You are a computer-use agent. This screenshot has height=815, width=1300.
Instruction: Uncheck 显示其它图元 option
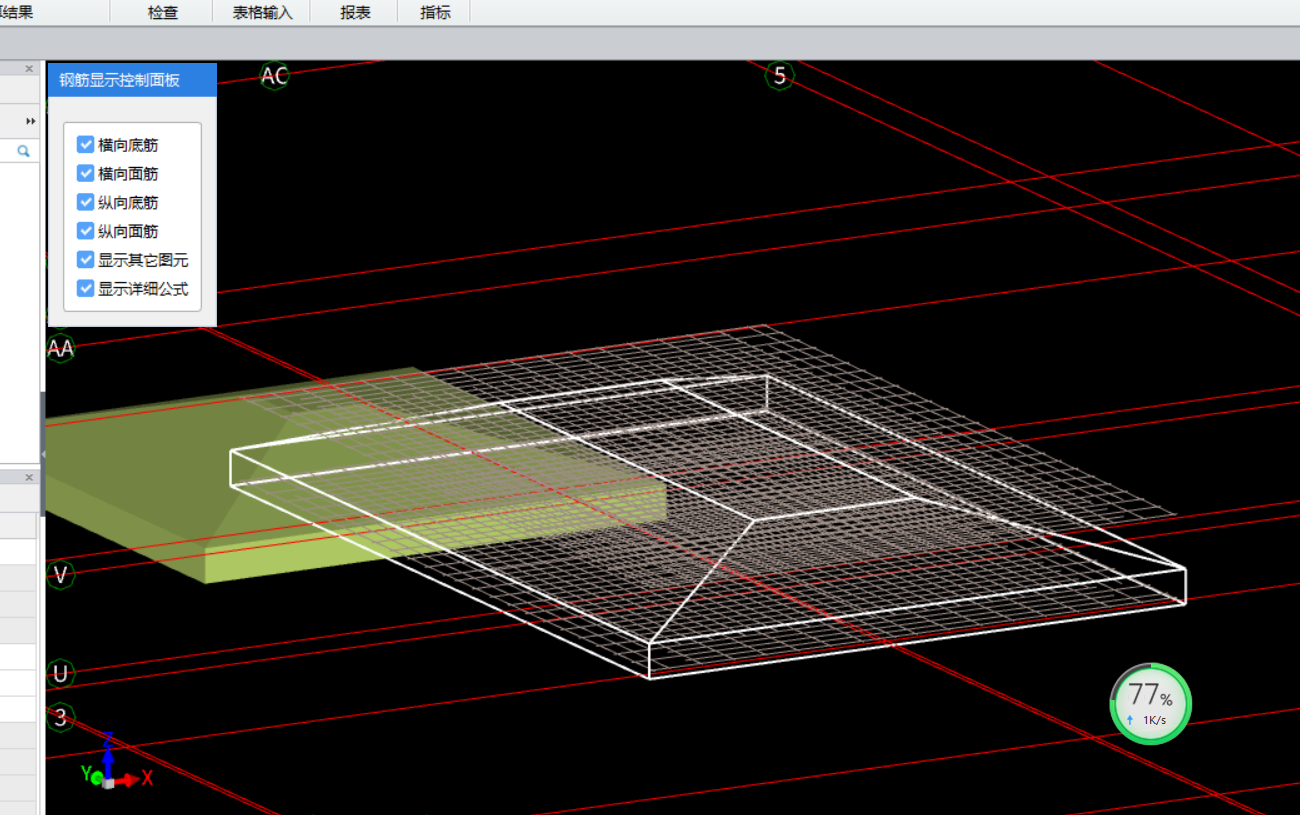[86, 260]
